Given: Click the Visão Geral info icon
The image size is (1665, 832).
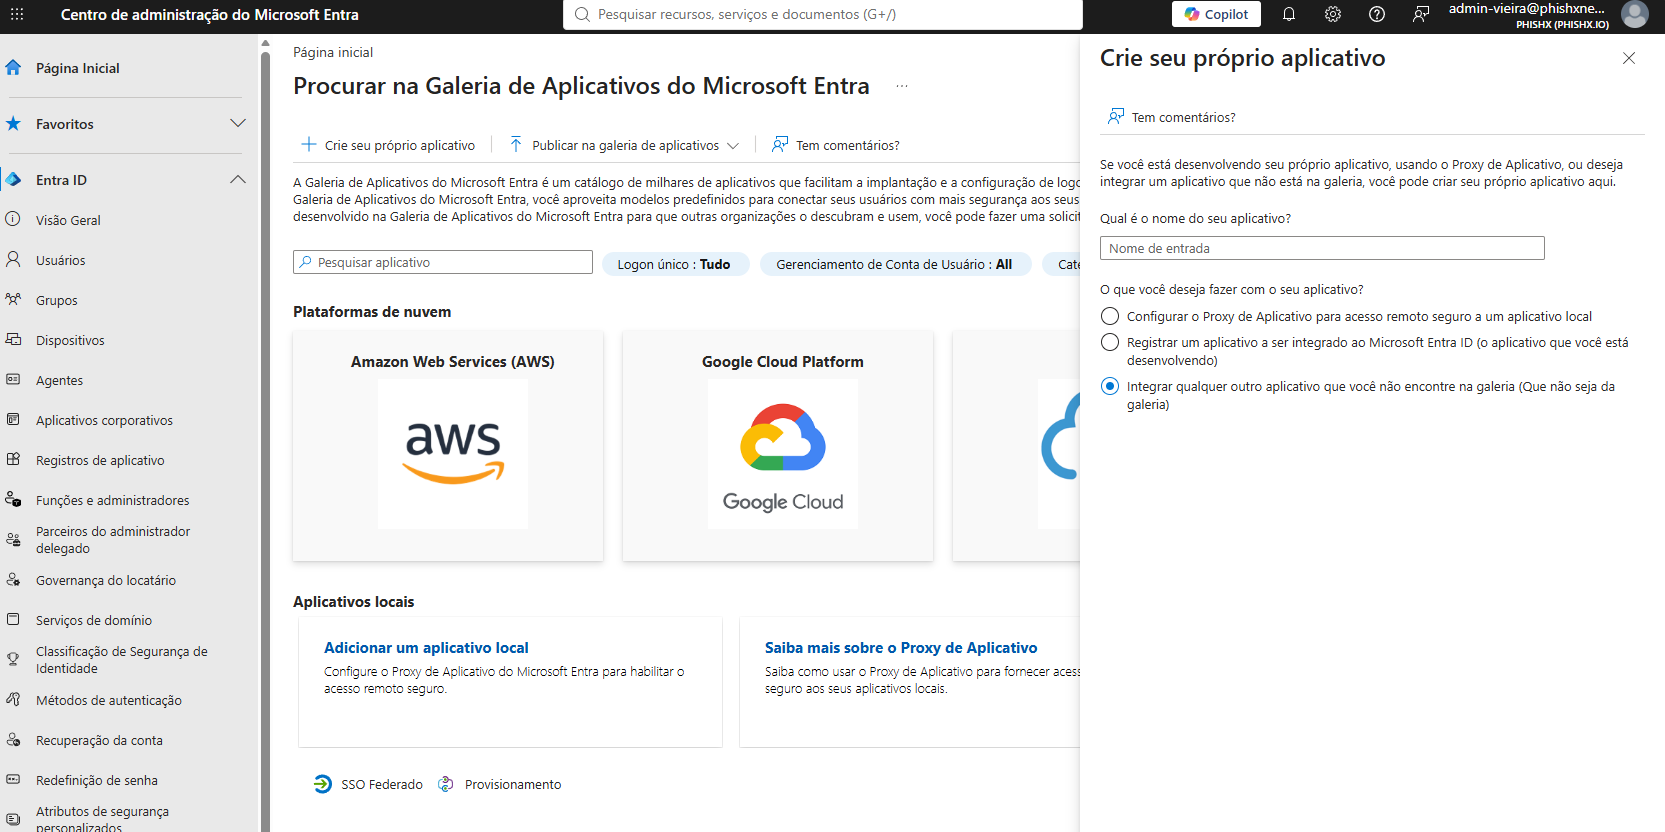Looking at the screenshot, I should [x=13, y=219].
